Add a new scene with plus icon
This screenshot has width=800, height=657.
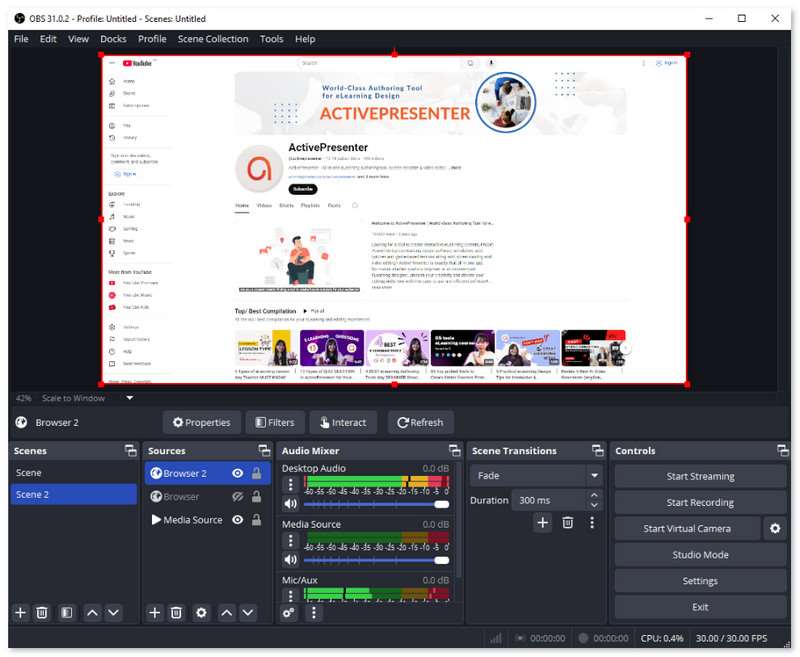pos(20,613)
